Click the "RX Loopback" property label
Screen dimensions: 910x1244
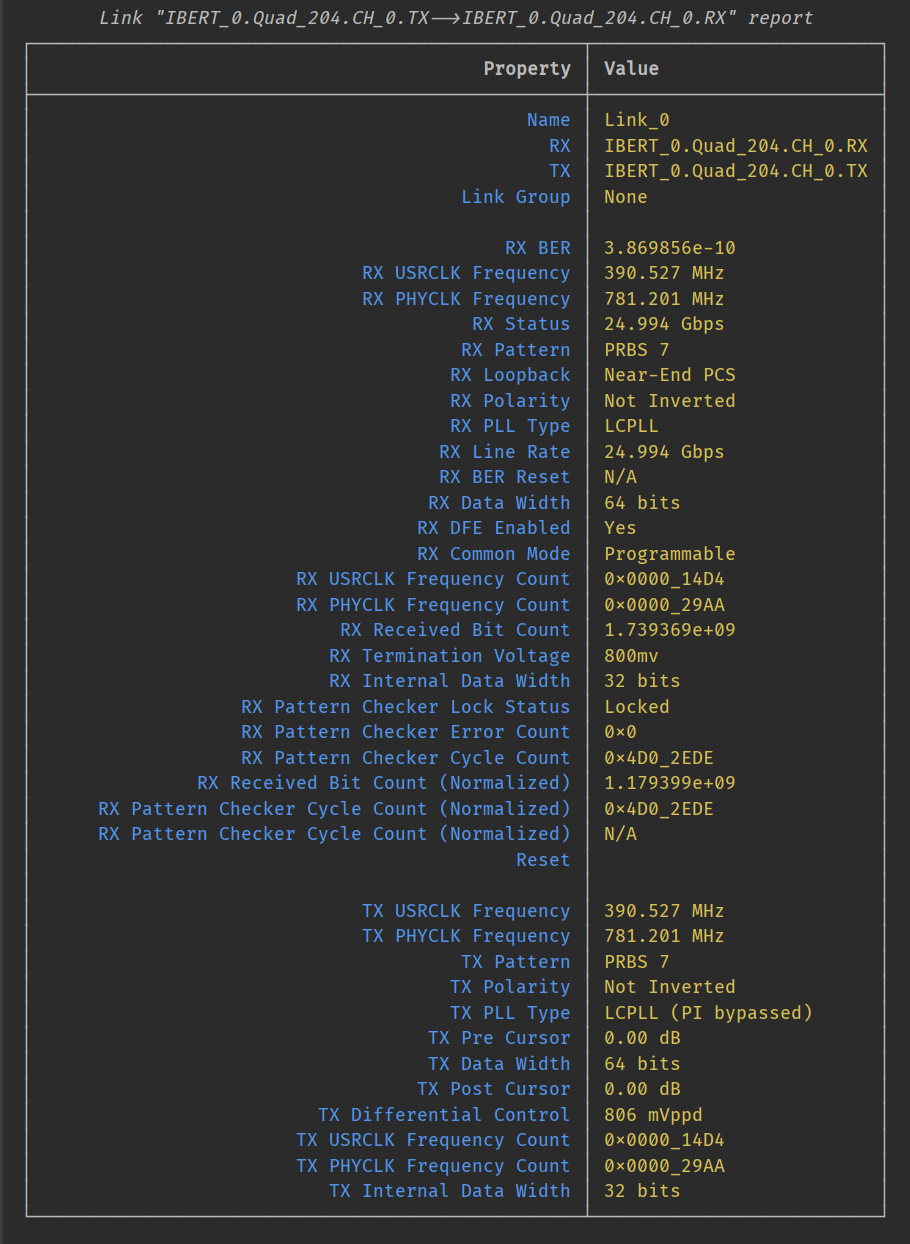tap(510, 375)
